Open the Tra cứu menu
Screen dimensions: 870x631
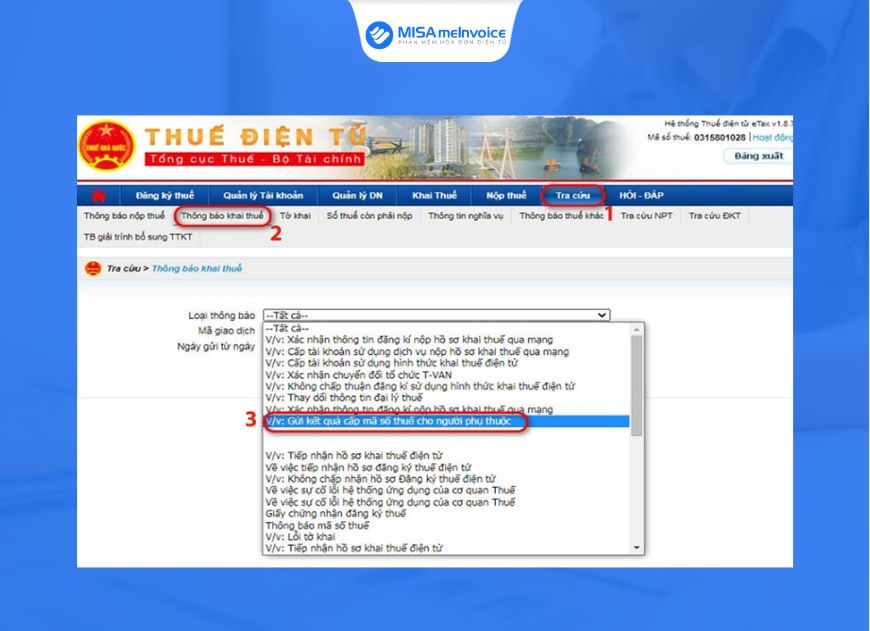(x=573, y=195)
